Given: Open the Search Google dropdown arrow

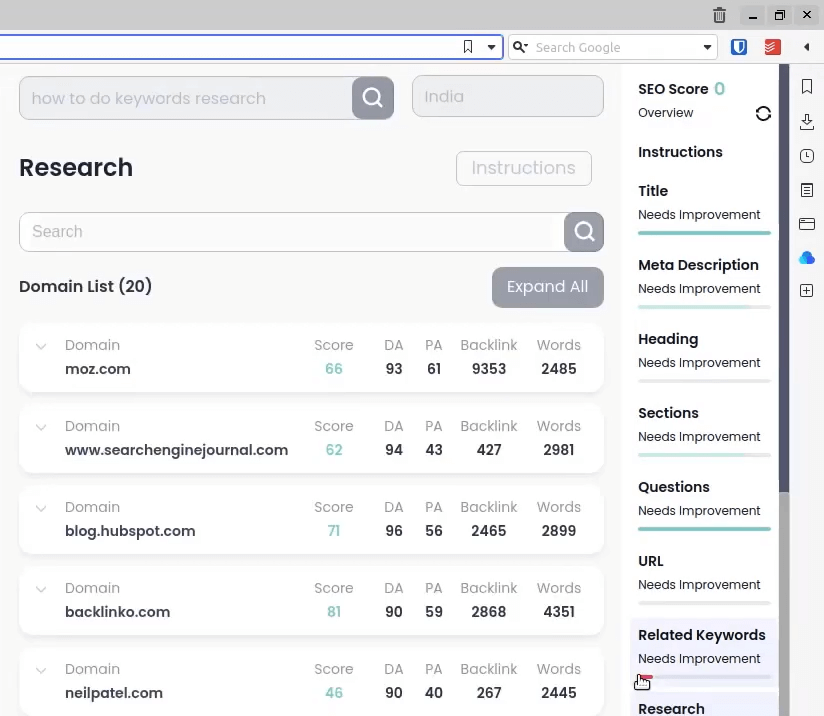Looking at the screenshot, I should pos(707,47).
